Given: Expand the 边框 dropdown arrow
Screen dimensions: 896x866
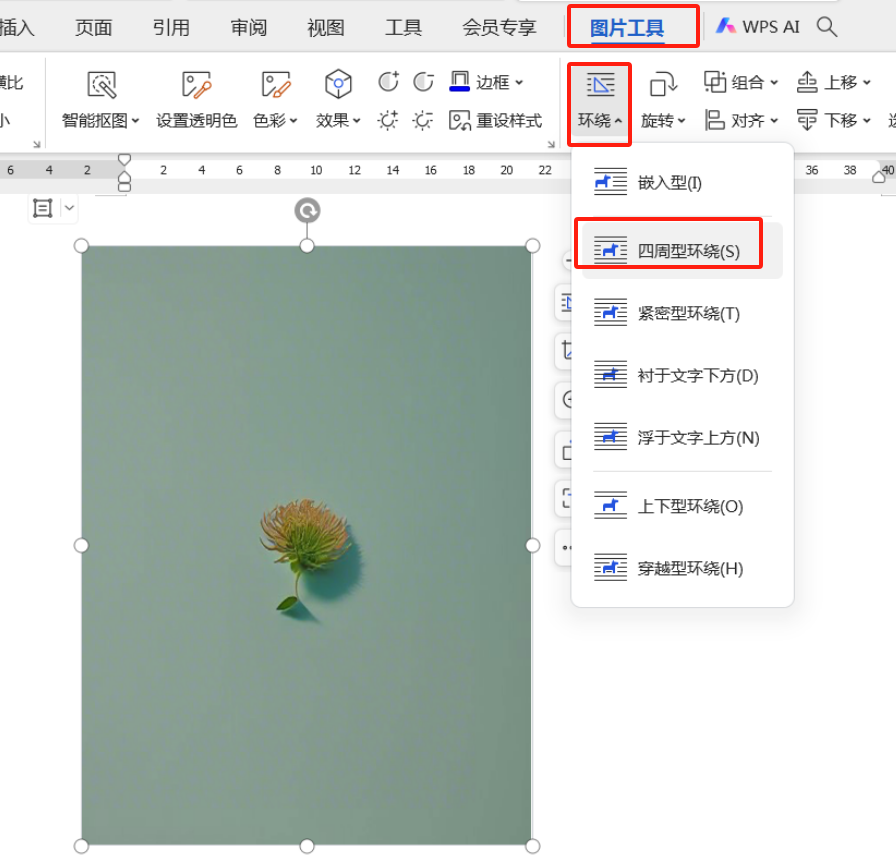Looking at the screenshot, I should 519,83.
